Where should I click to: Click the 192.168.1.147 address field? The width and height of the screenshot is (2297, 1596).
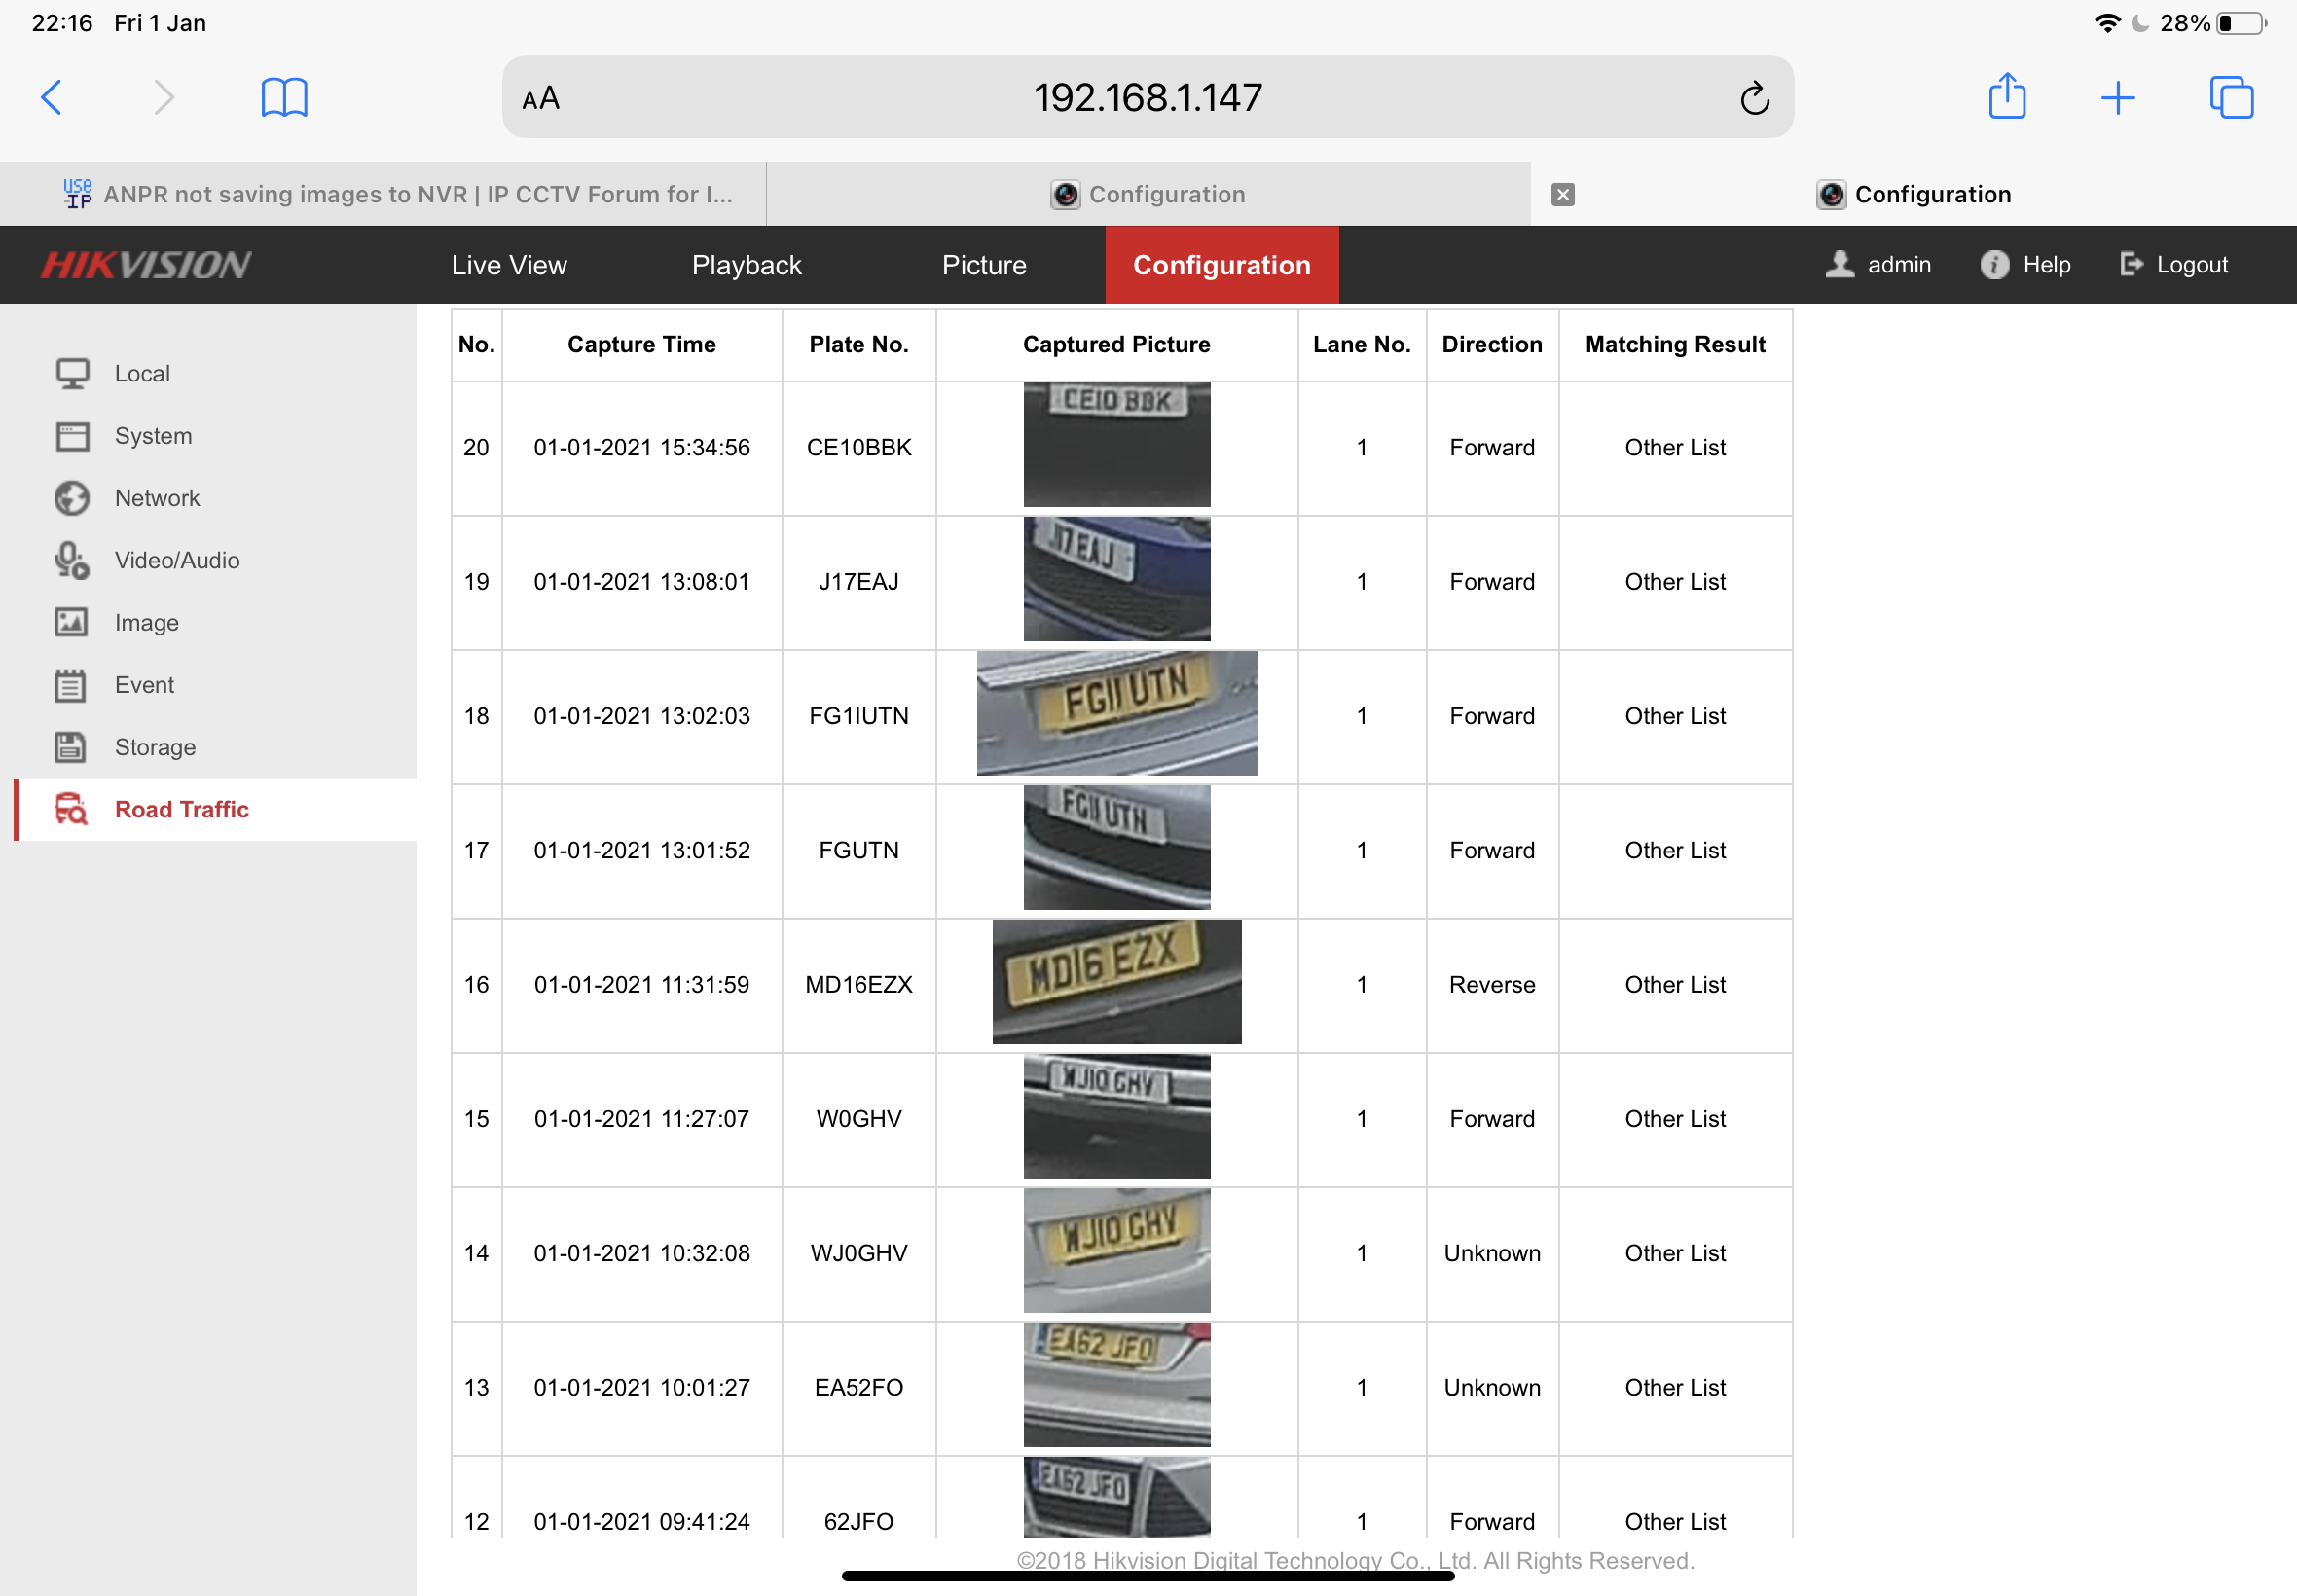click(x=1147, y=98)
